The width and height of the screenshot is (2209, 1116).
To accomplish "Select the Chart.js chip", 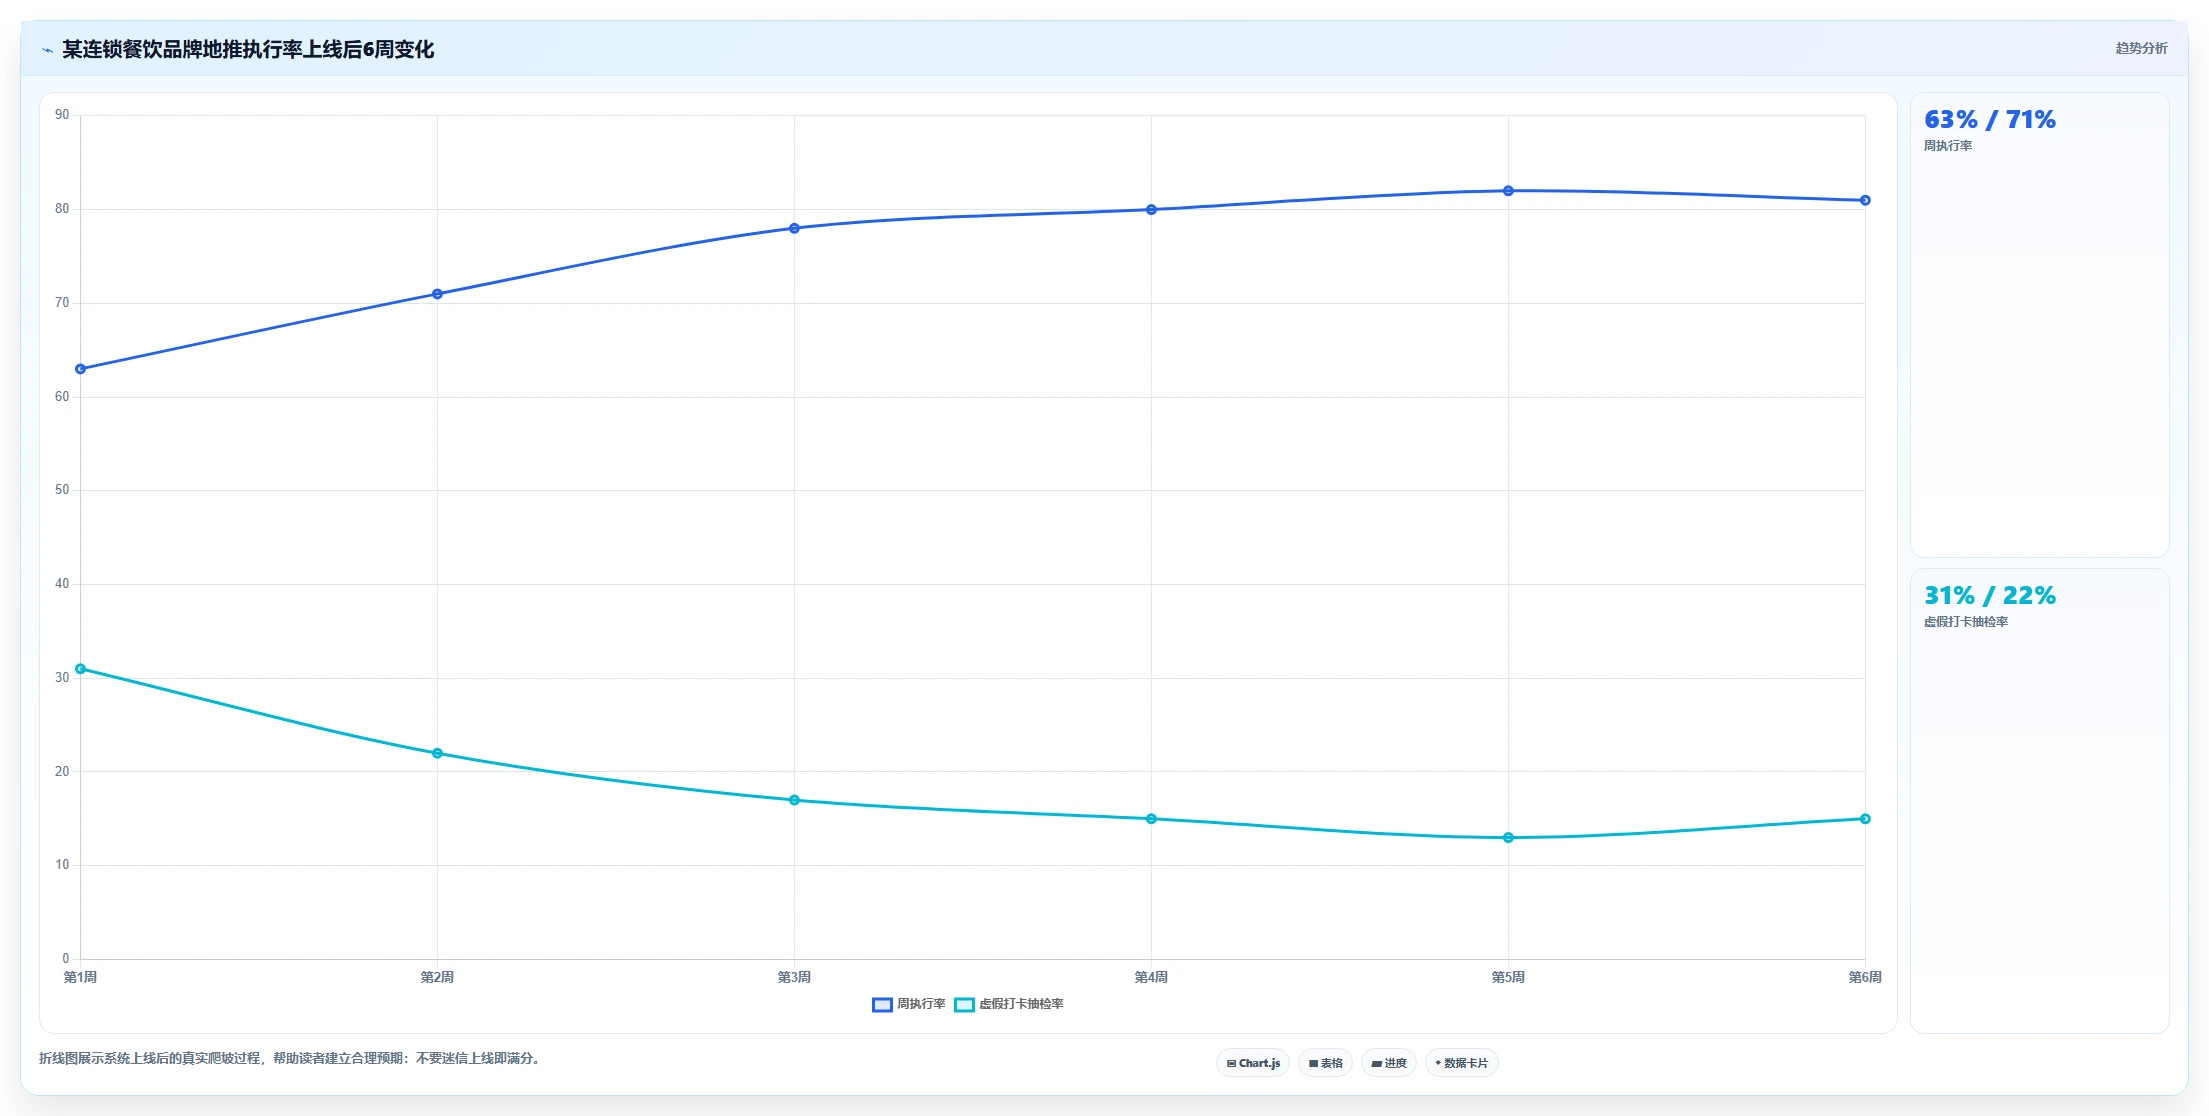I will [1253, 1063].
